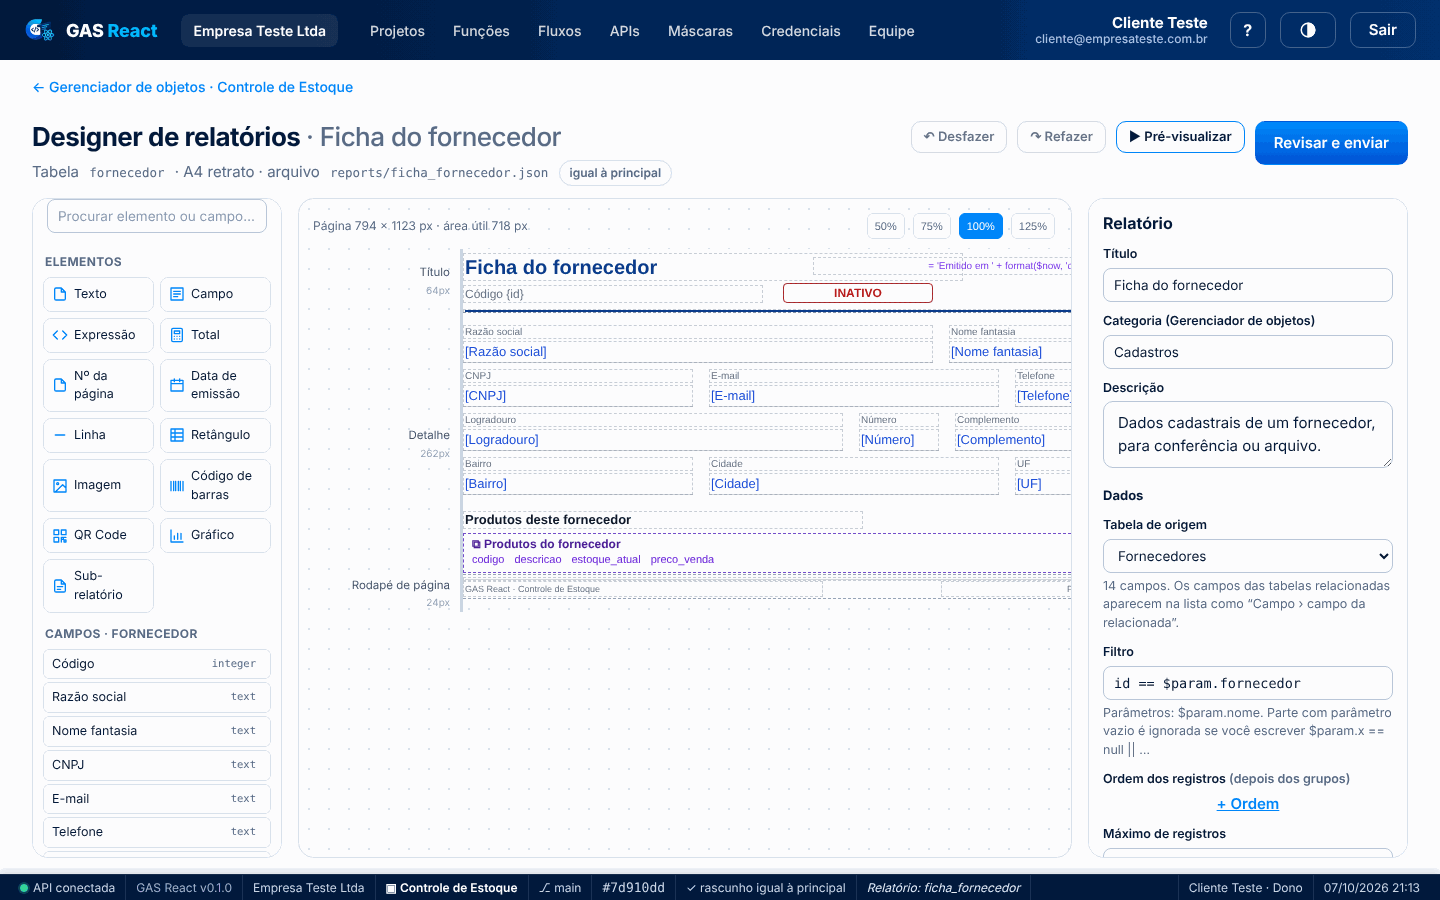Open the Projetos menu

(x=397, y=31)
